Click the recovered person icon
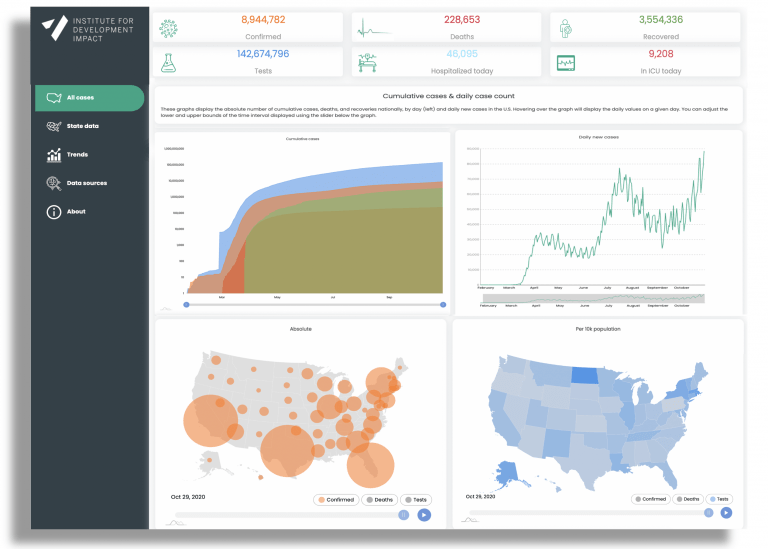This screenshot has height=549, width=768. coord(565,28)
